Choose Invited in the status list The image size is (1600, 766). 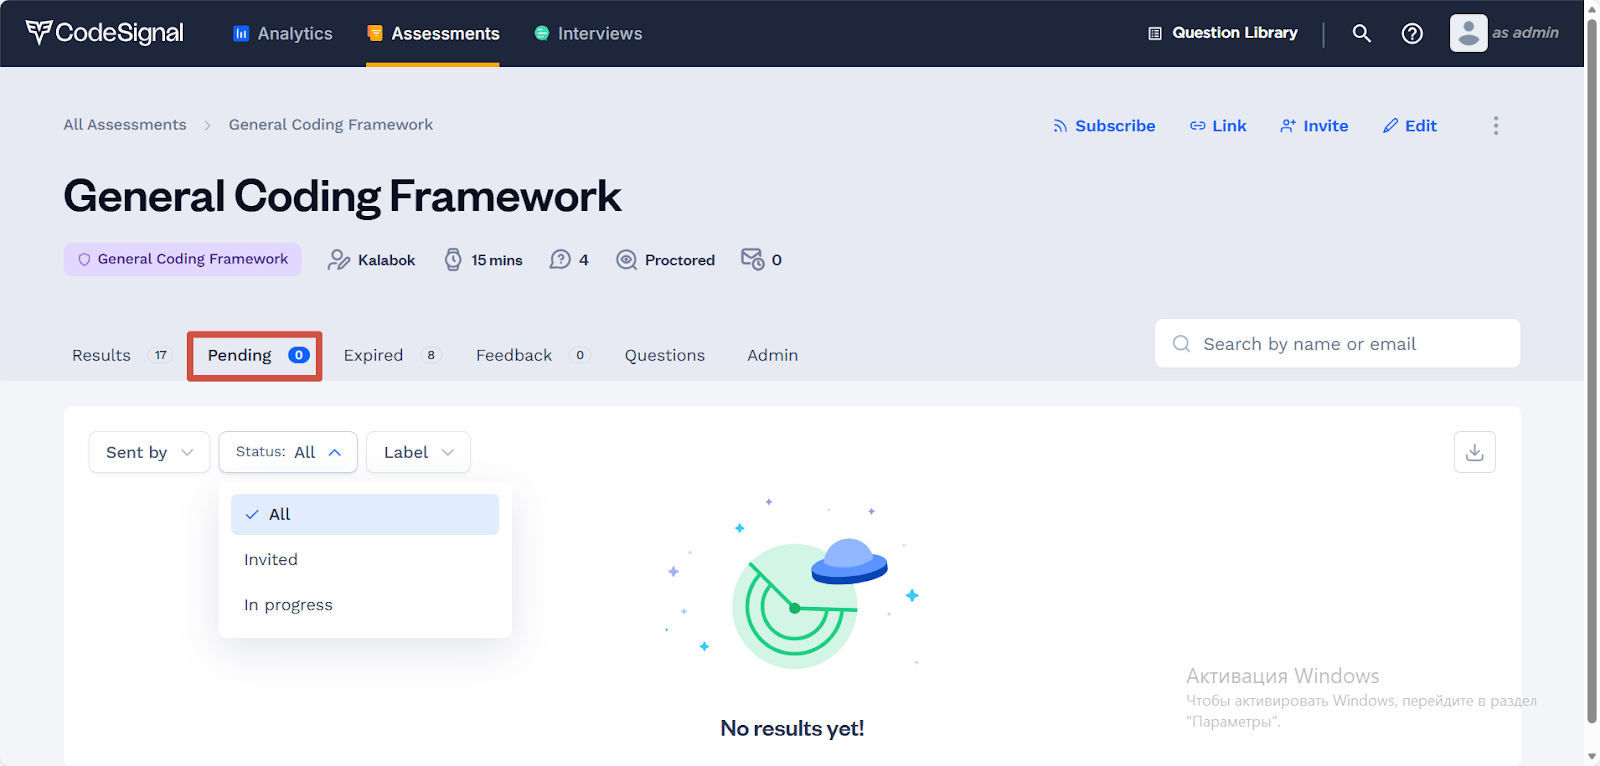pos(271,560)
